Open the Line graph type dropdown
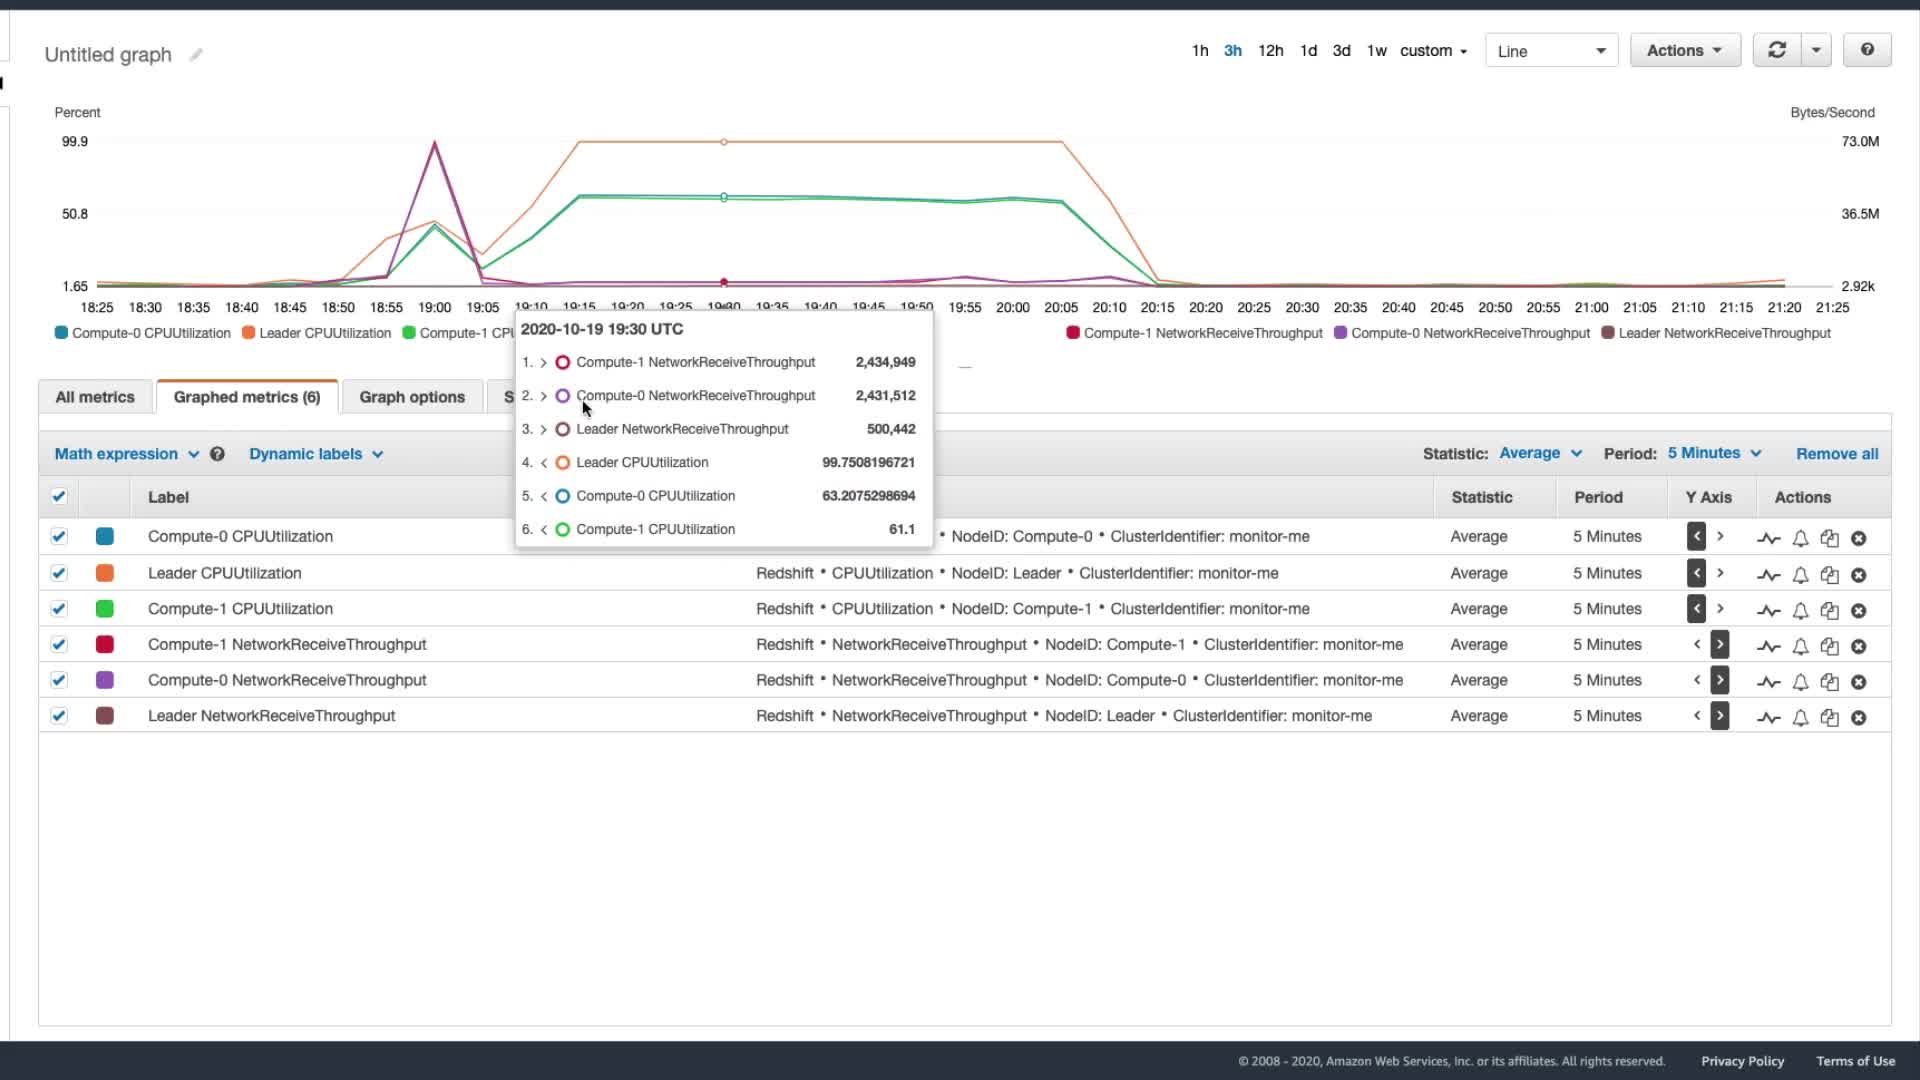This screenshot has width=1920, height=1080. 1551,51
